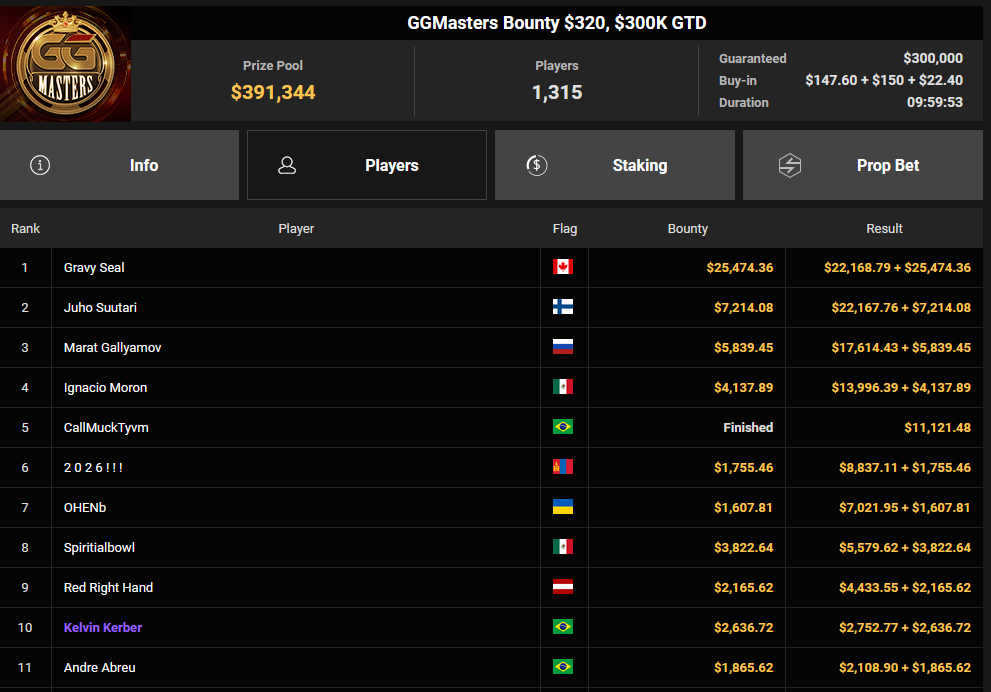Click Russia flag beside Marat Gallyamov

click(563, 347)
